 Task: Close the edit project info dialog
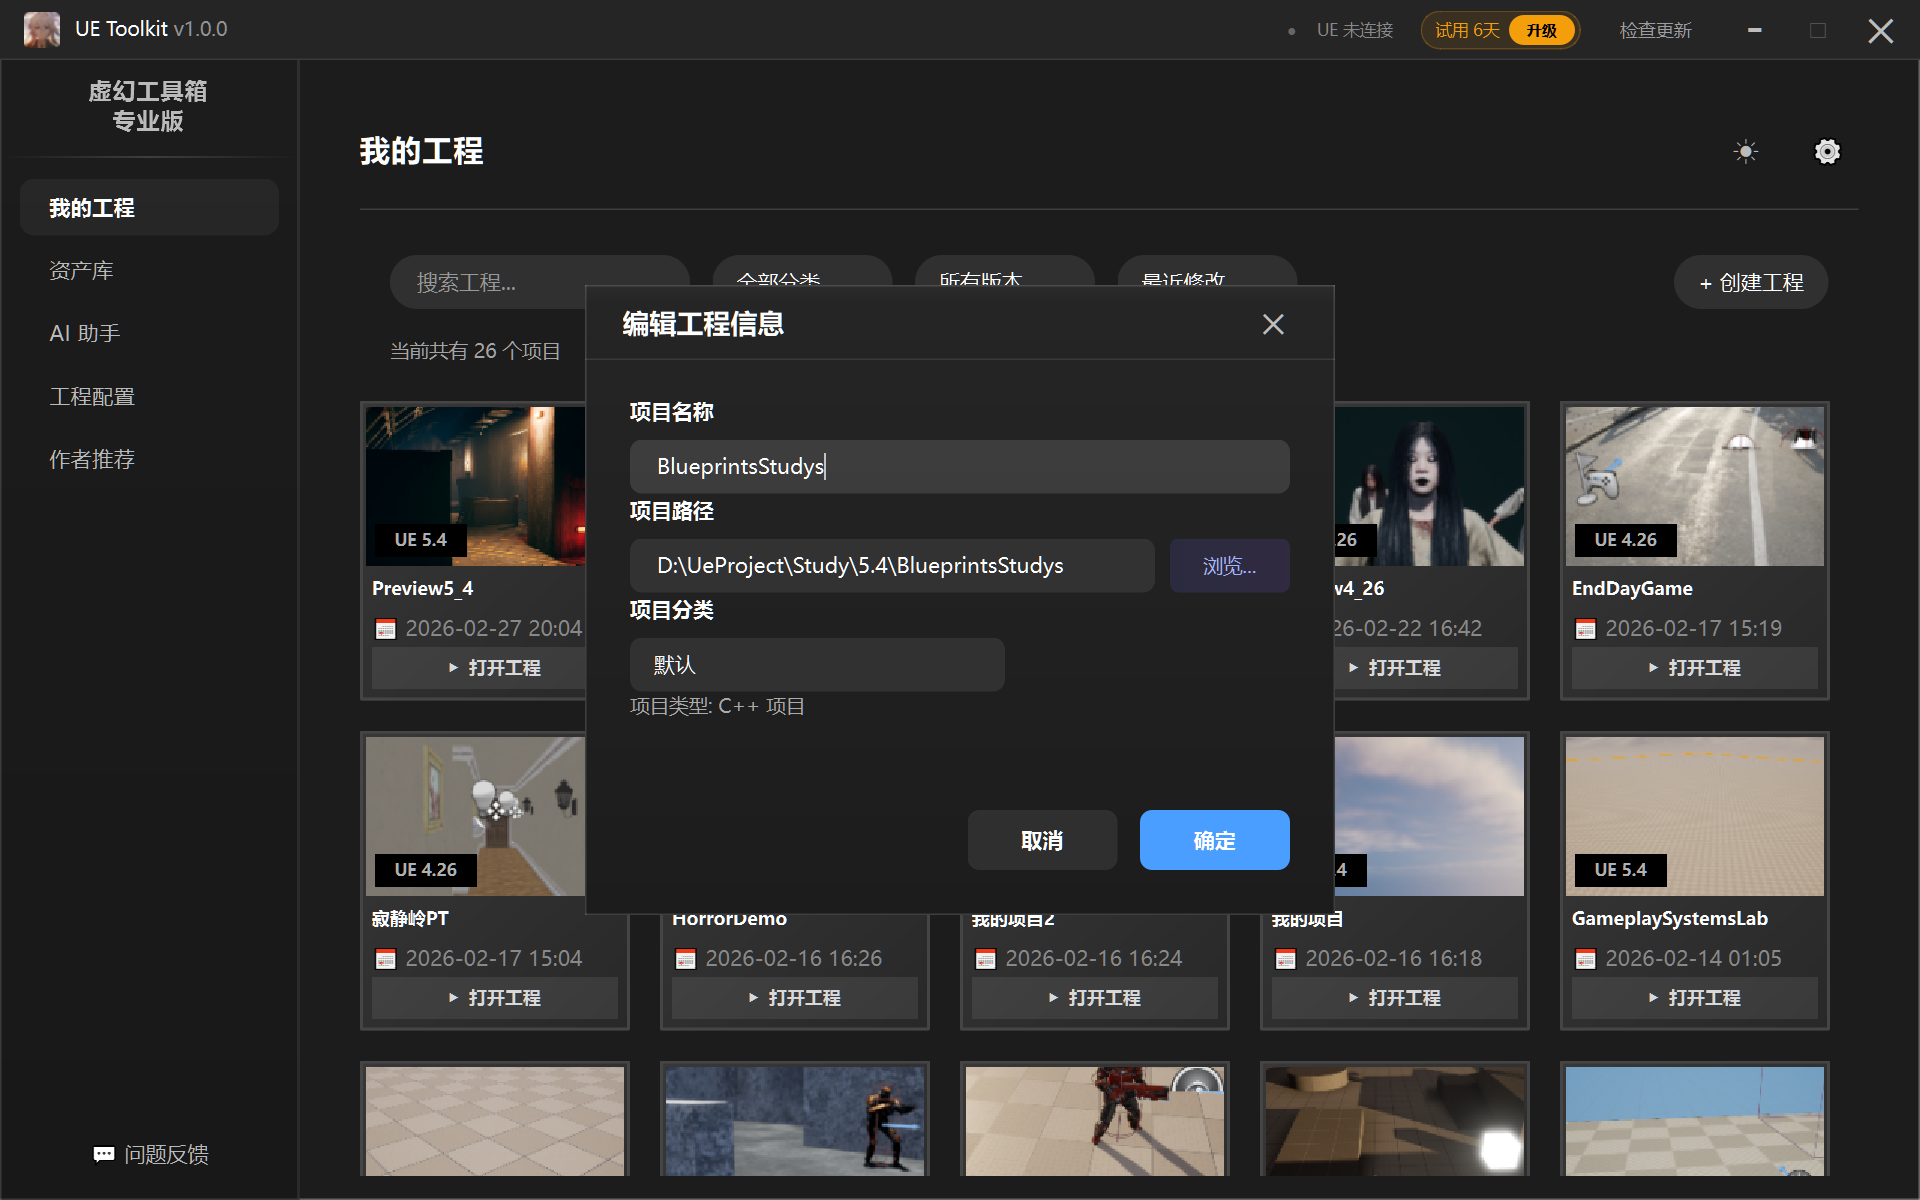pyautogui.click(x=1272, y=324)
